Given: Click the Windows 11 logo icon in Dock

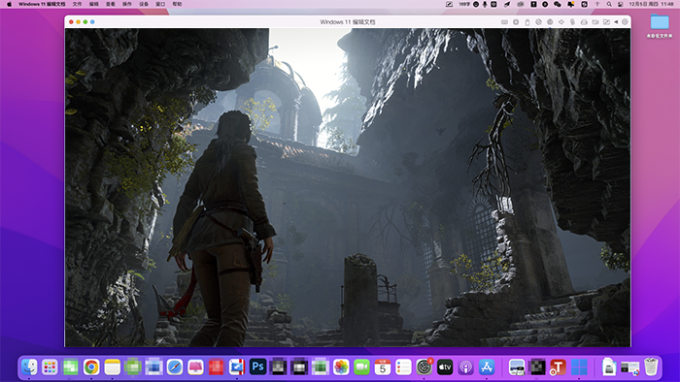Looking at the screenshot, I should click(579, 367).
